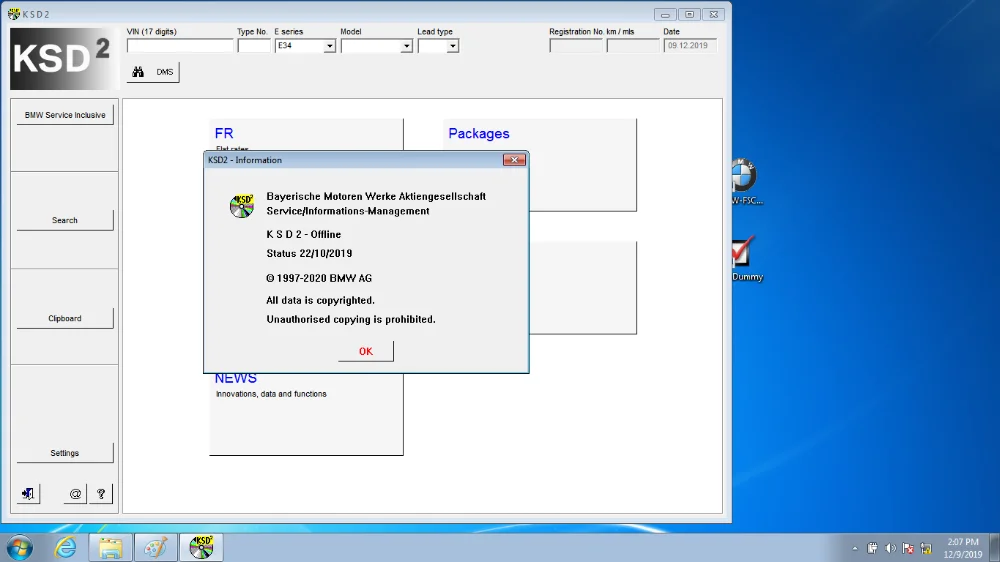Click the KSD2 taskbar icon
1000x562 pixels.
tap(201, 548)
